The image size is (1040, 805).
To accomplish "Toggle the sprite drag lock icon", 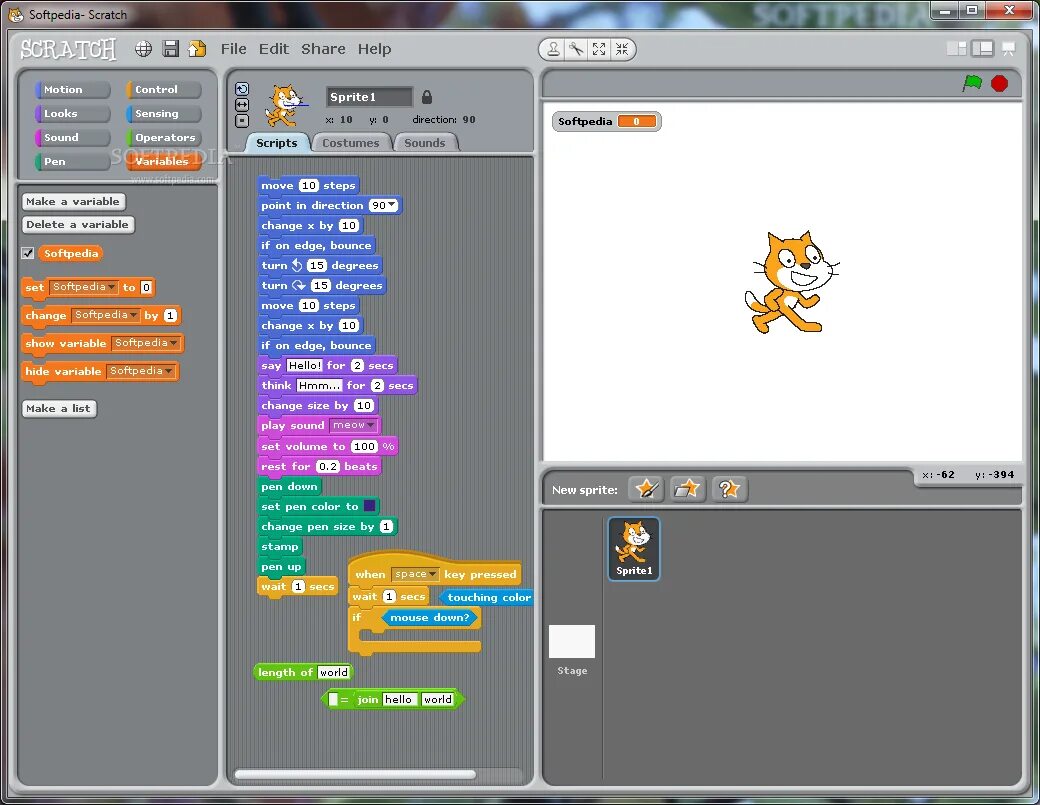I will coord(426,97).
